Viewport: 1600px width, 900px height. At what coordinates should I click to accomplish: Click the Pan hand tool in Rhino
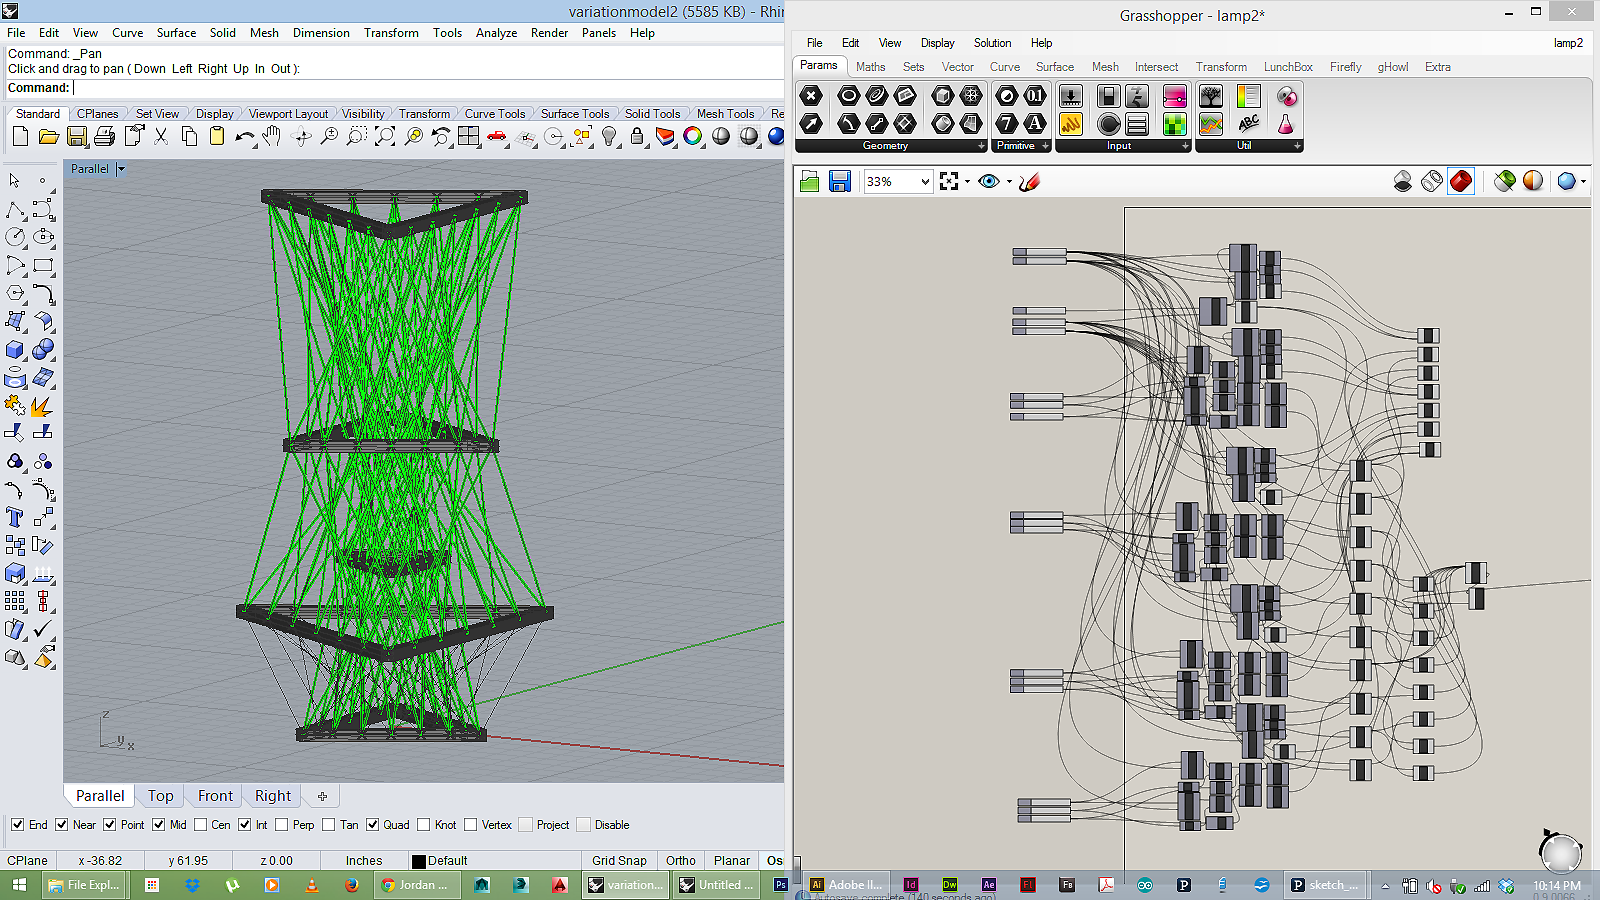[x=271, y=137]
